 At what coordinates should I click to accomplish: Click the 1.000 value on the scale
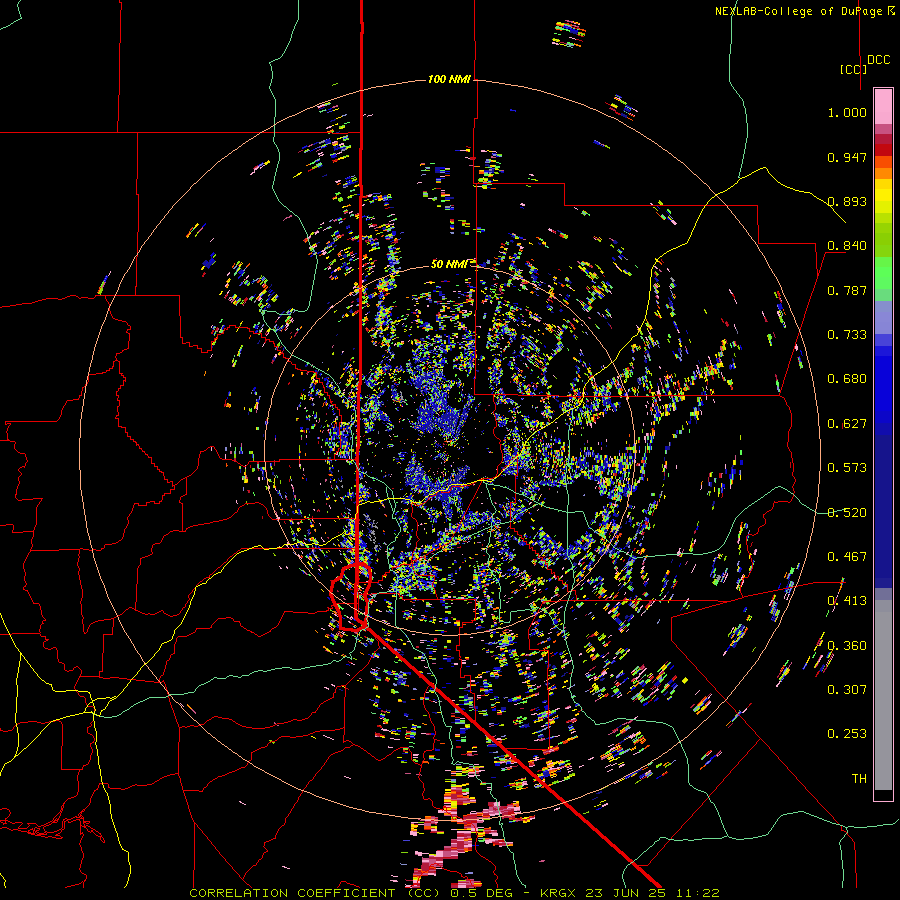[847, 112]
